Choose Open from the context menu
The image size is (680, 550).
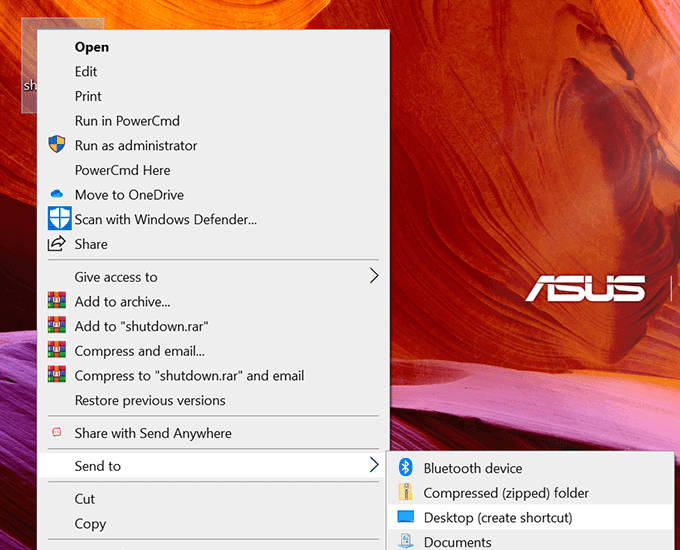(x=213, y=47)
